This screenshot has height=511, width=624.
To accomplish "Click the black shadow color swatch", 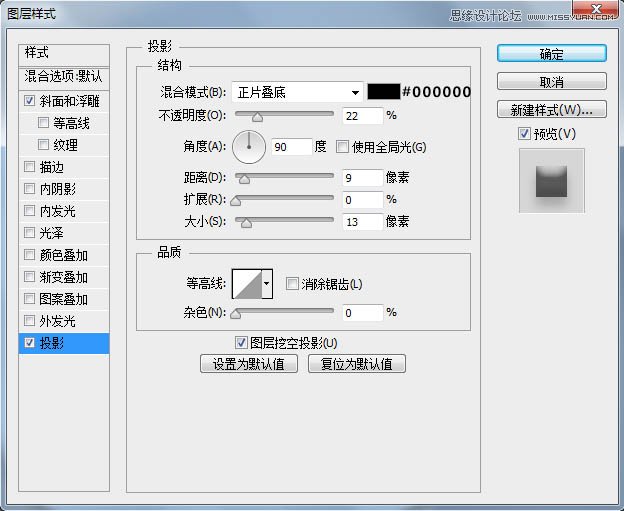I will coord(384,92).
